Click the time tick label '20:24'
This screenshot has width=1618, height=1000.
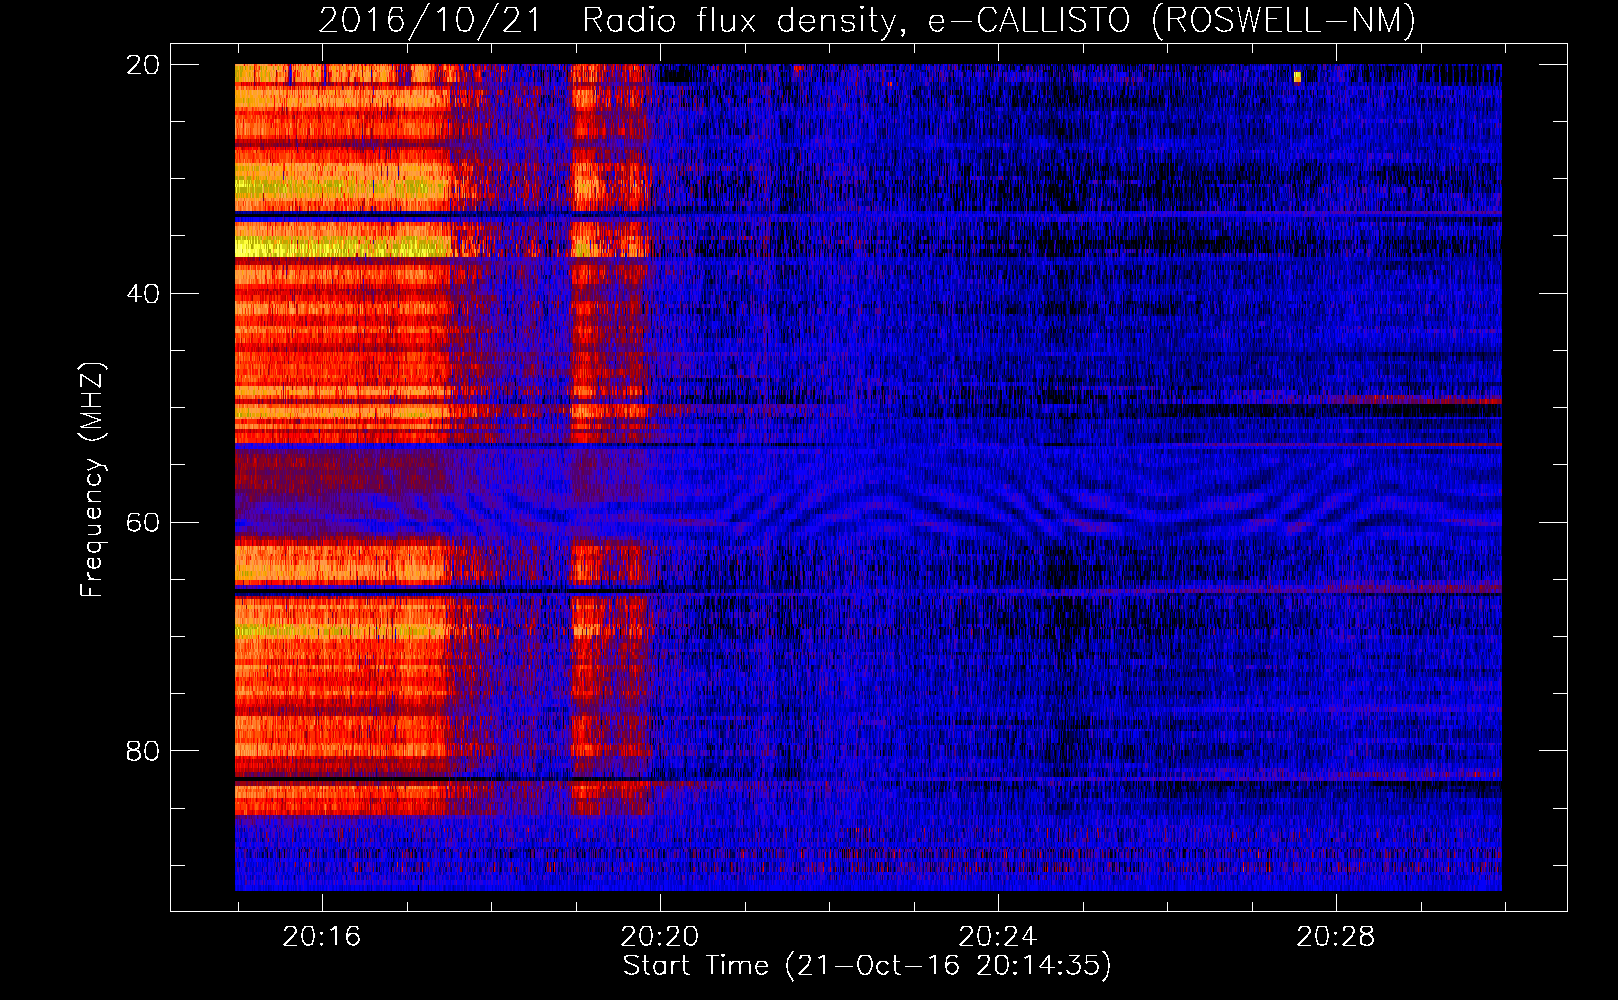coord(998,937)
